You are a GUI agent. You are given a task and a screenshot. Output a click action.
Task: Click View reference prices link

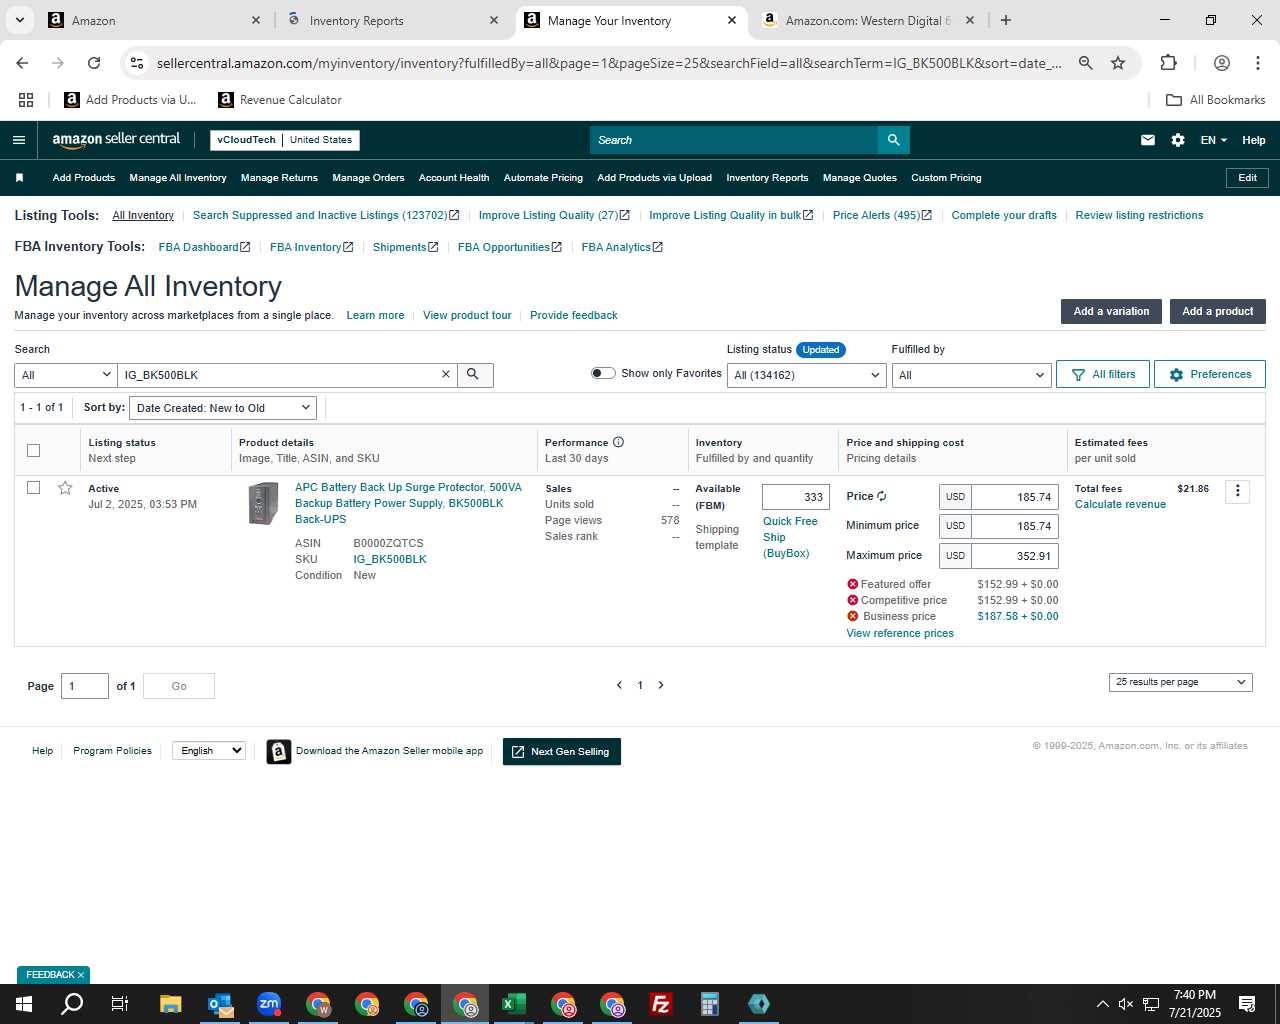tap(900, 633)
